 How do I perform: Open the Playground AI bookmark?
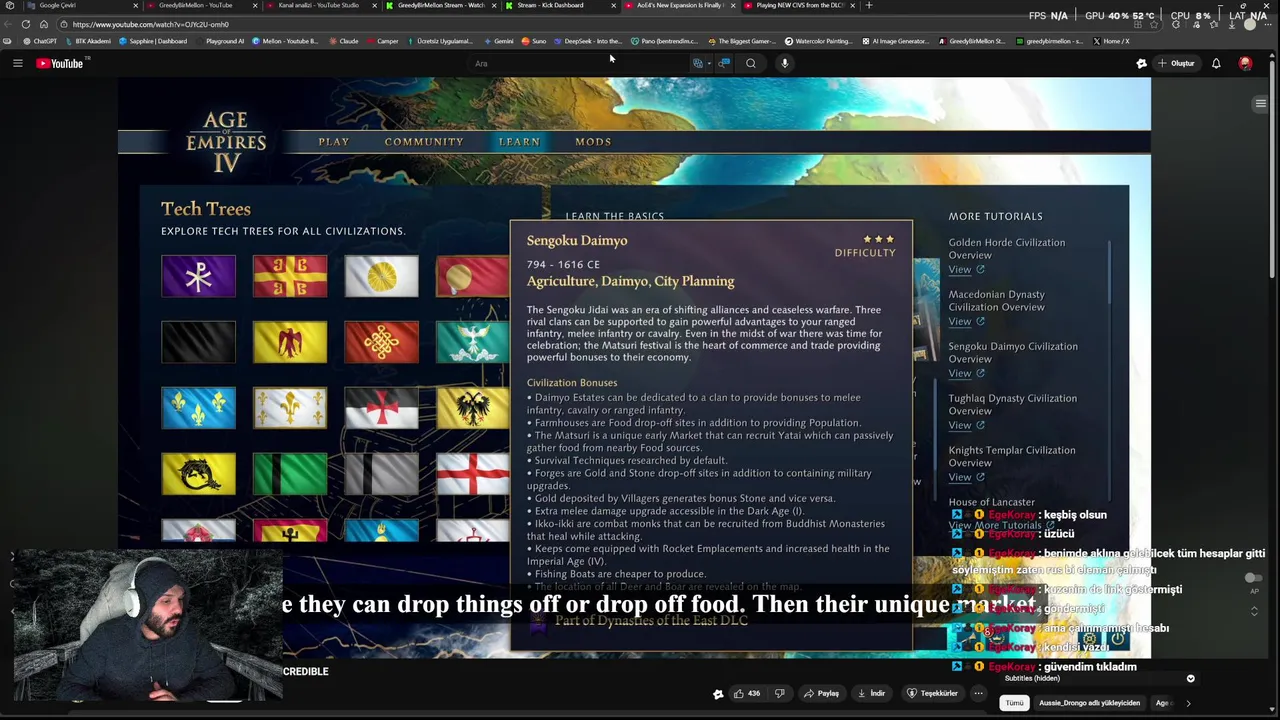(220, 41)
